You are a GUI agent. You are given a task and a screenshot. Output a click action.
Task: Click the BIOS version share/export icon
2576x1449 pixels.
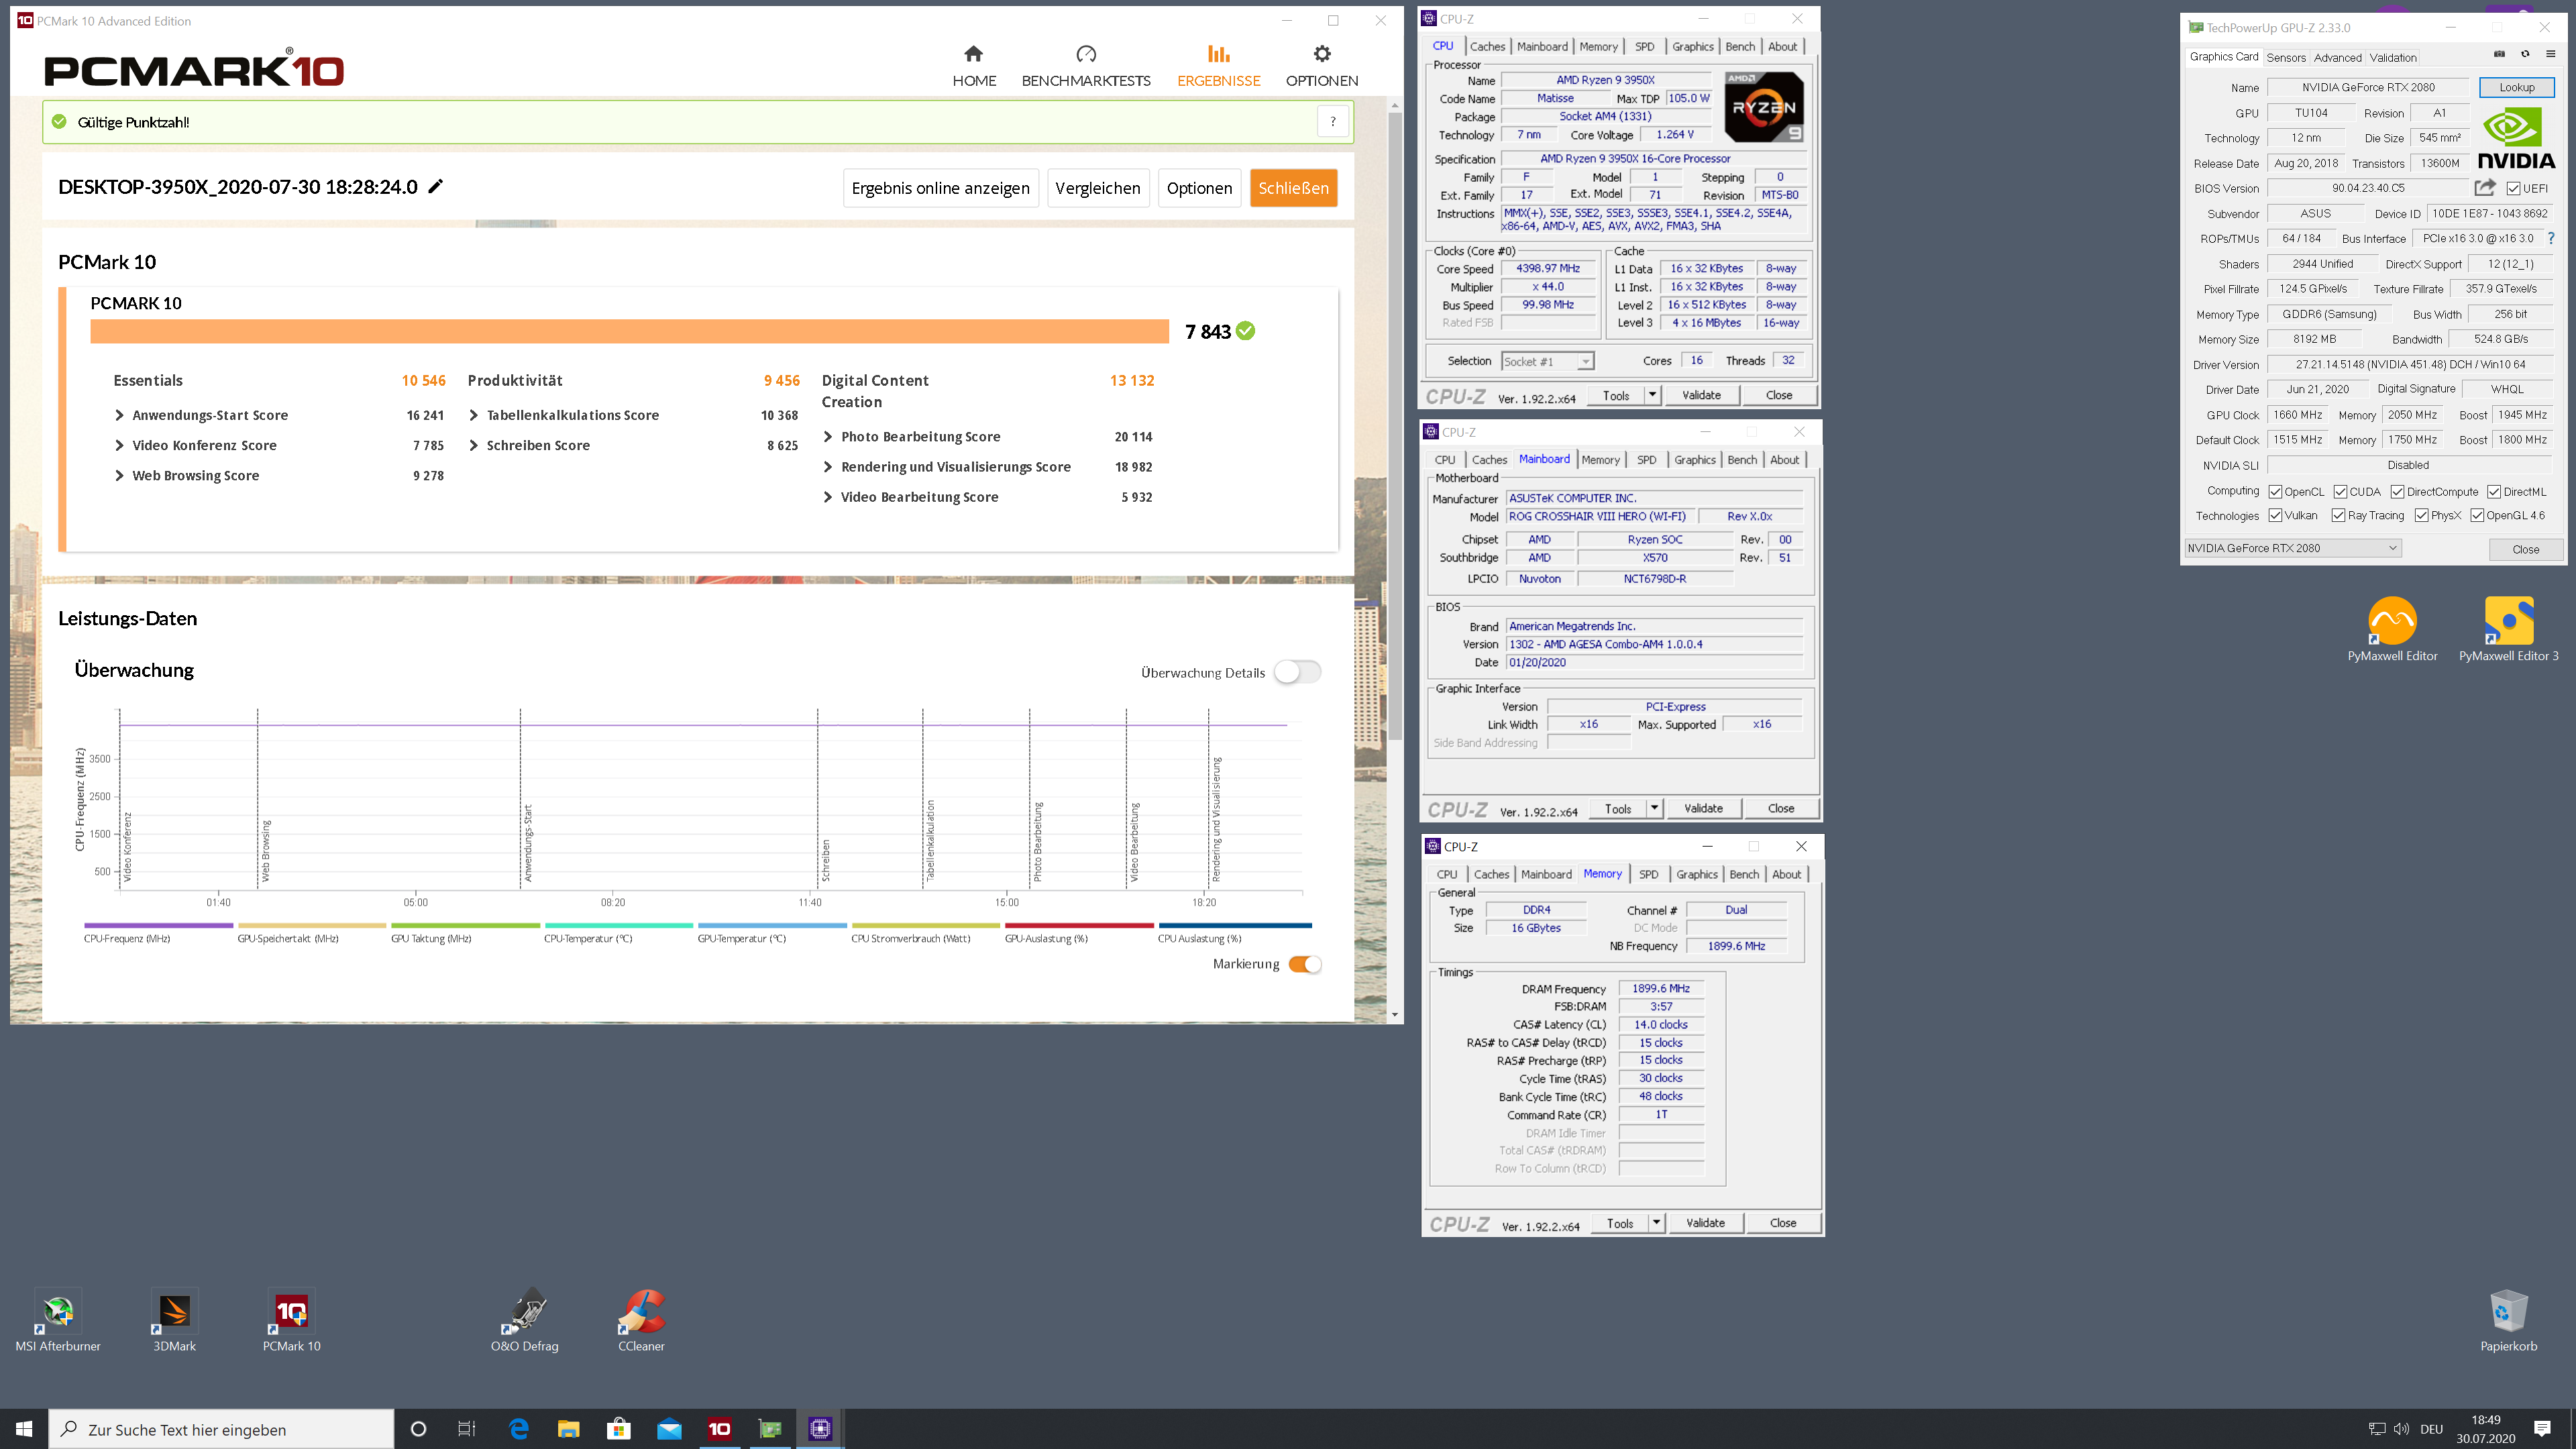[2485, 187]
